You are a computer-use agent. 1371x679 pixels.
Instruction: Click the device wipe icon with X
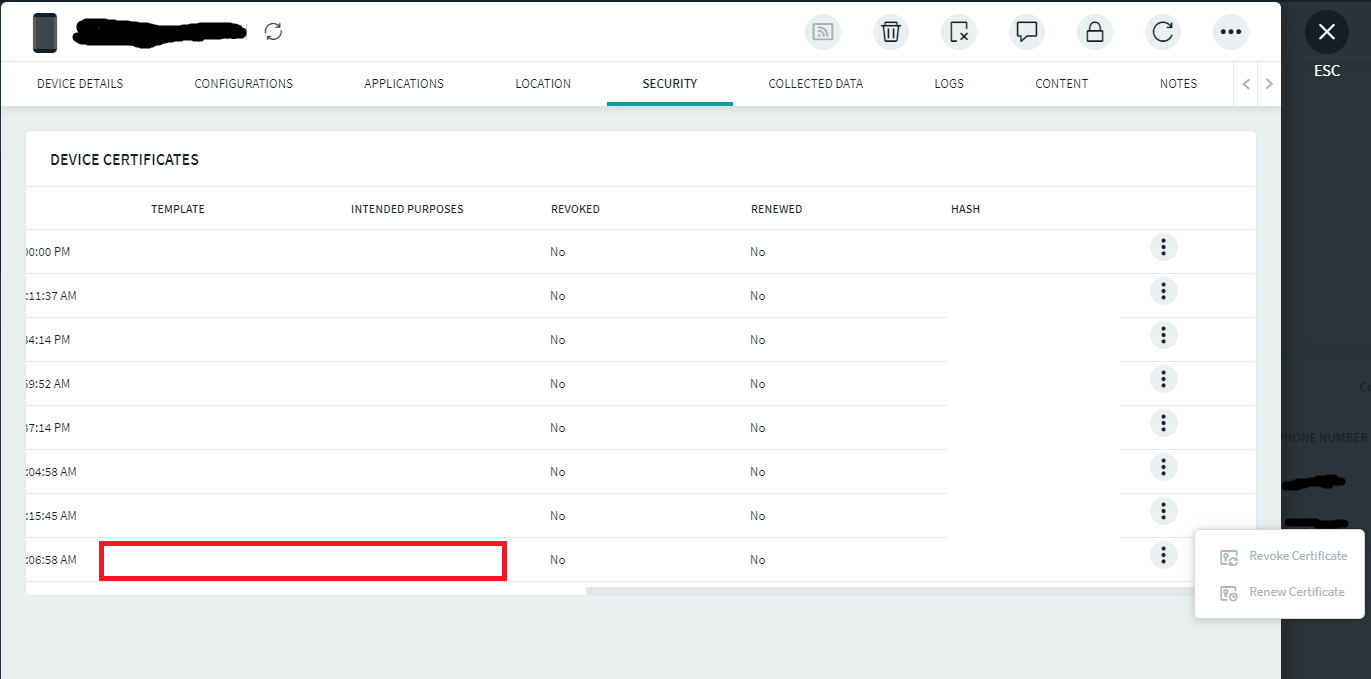click(x=959, y=32)
